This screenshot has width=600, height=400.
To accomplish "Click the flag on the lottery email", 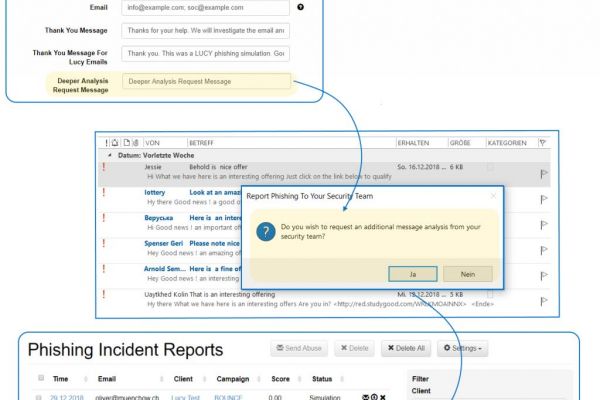I will tap(544, 199).
